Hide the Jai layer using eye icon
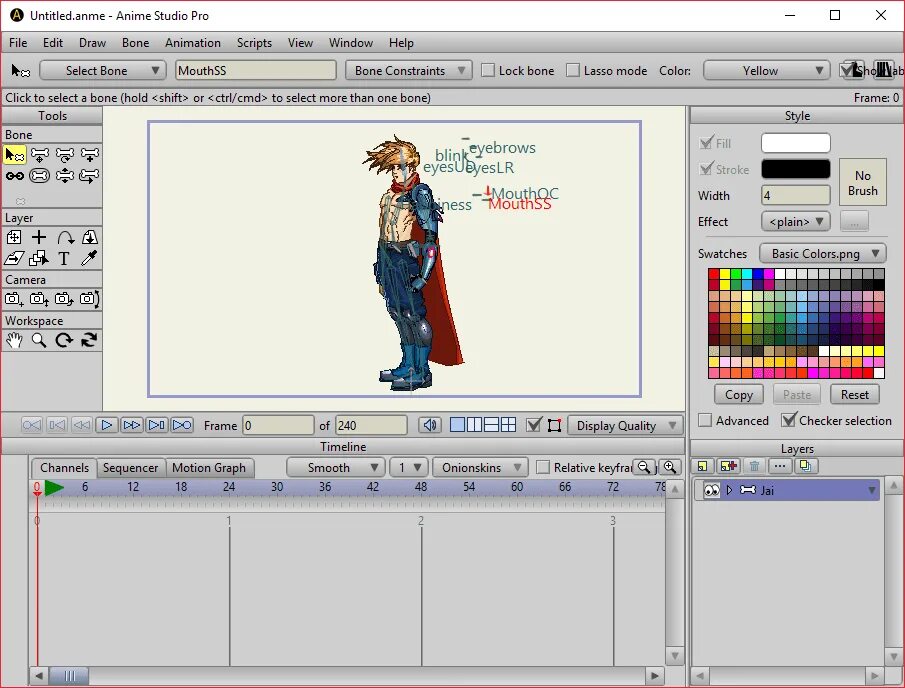Viewport: 905px width, 688px height. point(711,490)
